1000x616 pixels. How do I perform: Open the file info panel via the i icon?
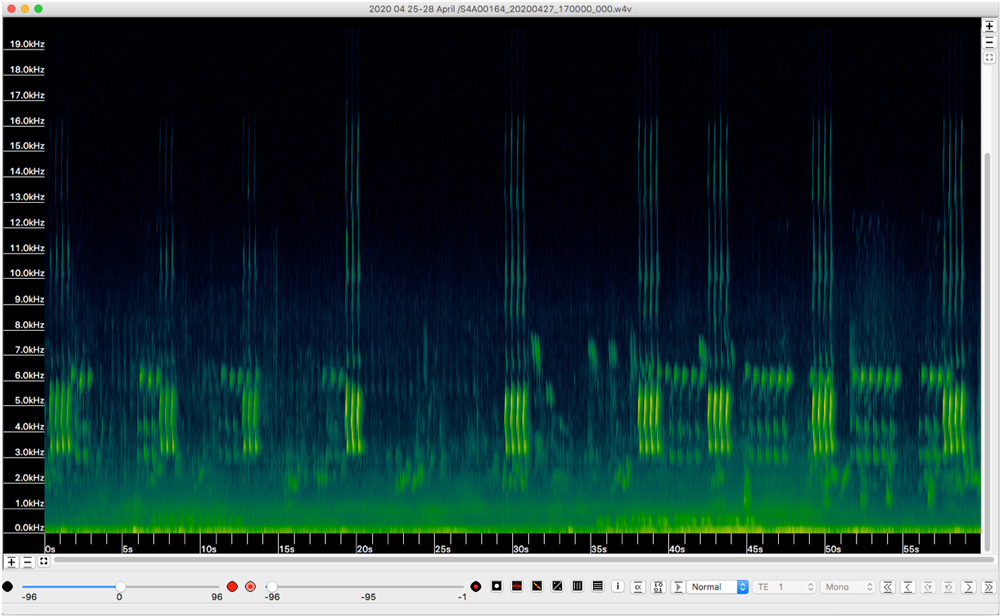(617, 587)
